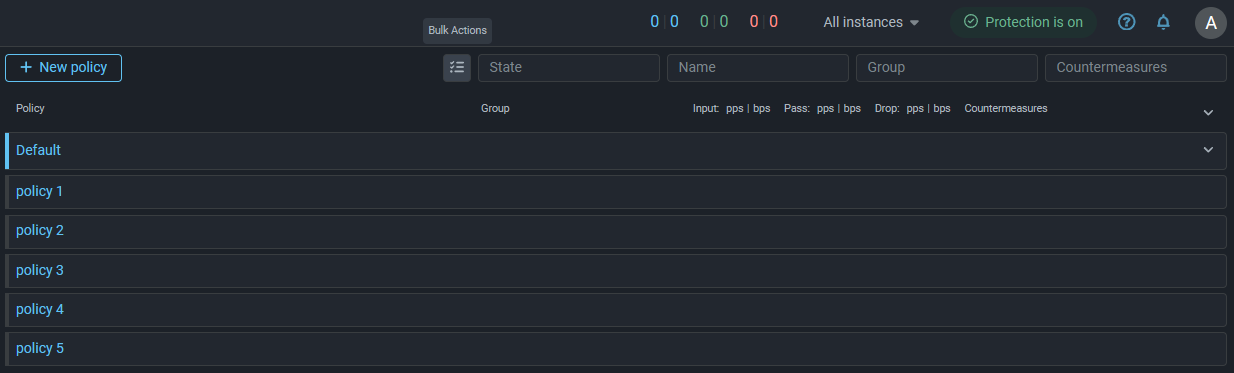
Task: Expand all policies via header chevron
Action: pos(1208,112)
